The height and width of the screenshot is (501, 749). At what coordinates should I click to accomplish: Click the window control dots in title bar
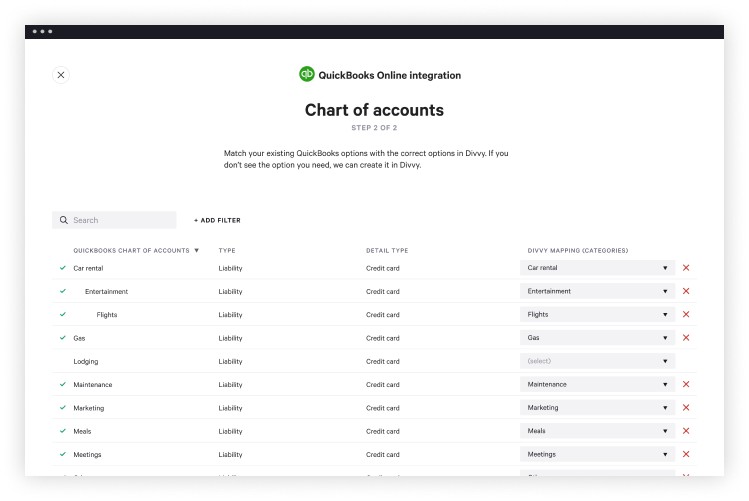(x=42, y=32)
